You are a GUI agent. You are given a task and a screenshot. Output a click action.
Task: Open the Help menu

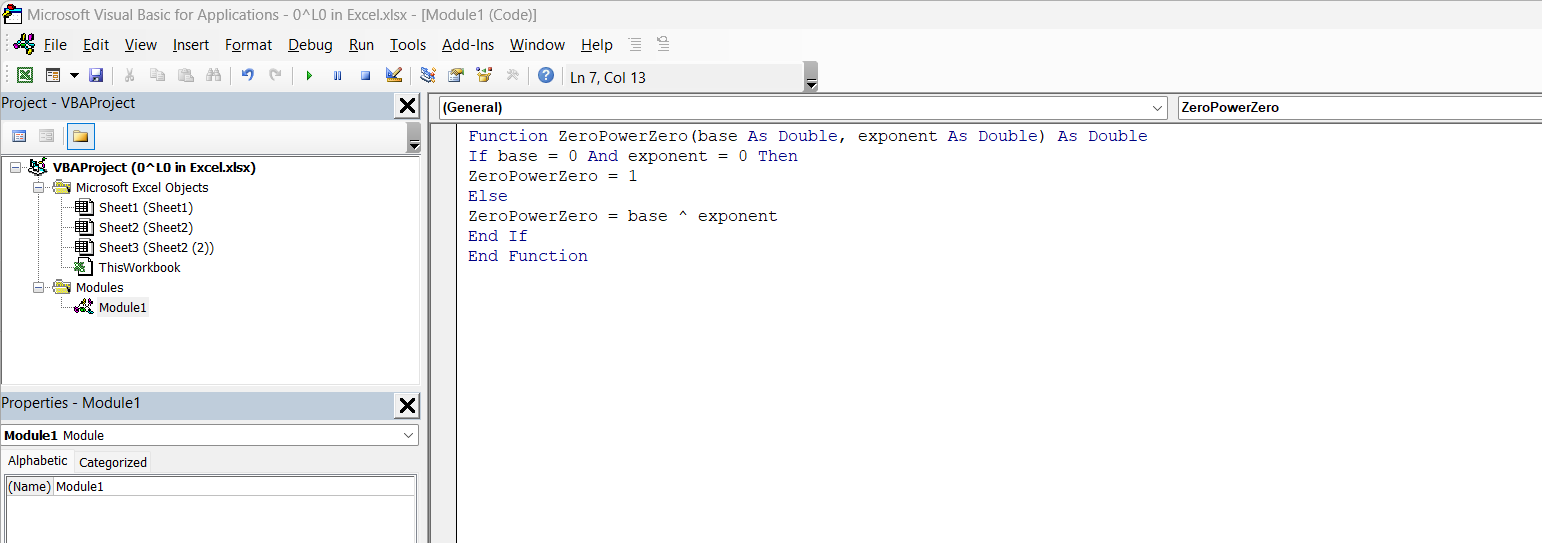597,45
